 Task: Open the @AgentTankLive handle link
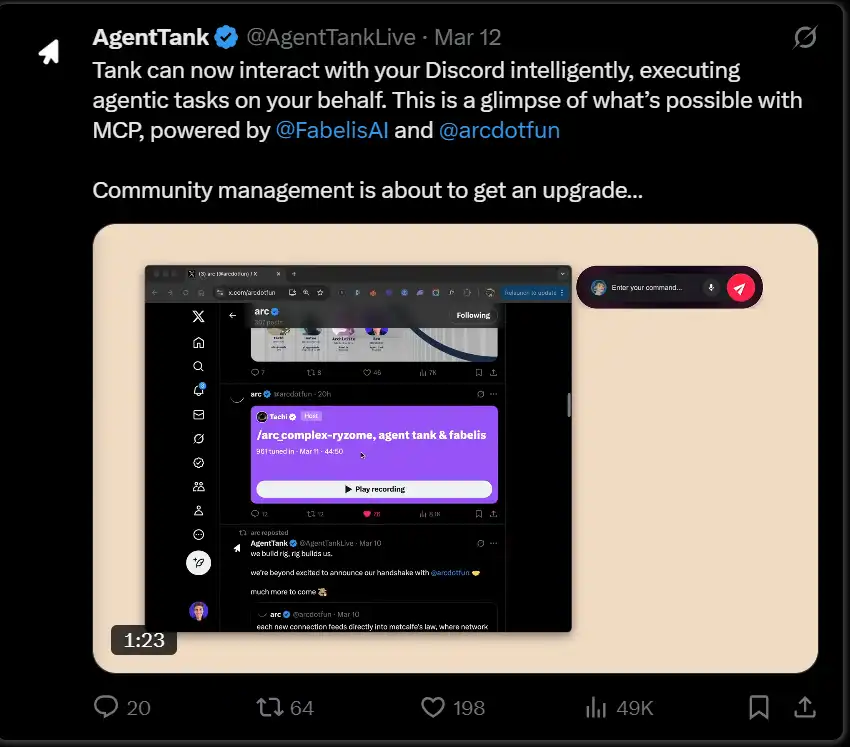[x=331, y=38]
